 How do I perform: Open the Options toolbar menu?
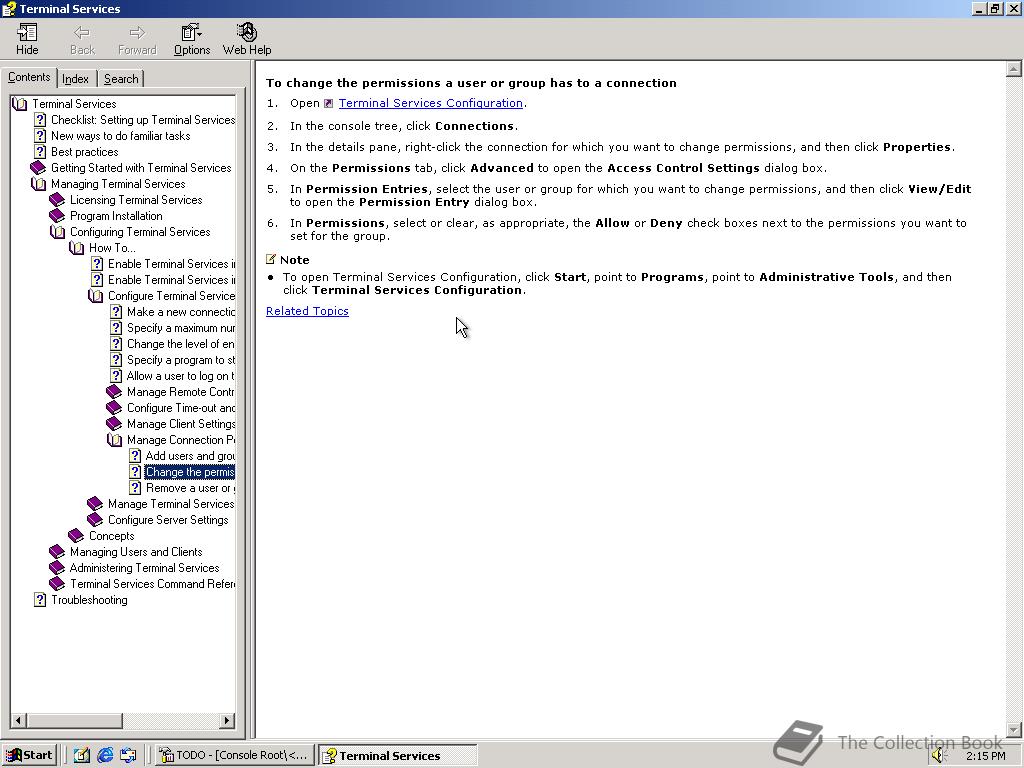click(x=192, y=39)
